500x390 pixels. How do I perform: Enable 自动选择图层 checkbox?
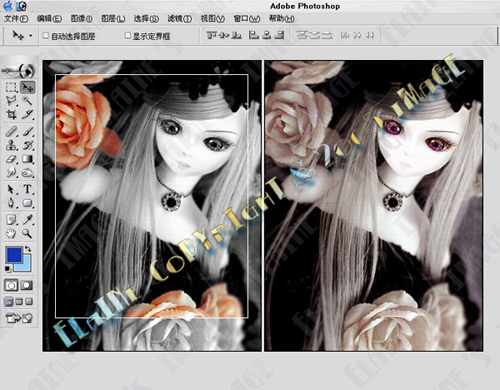46,35
